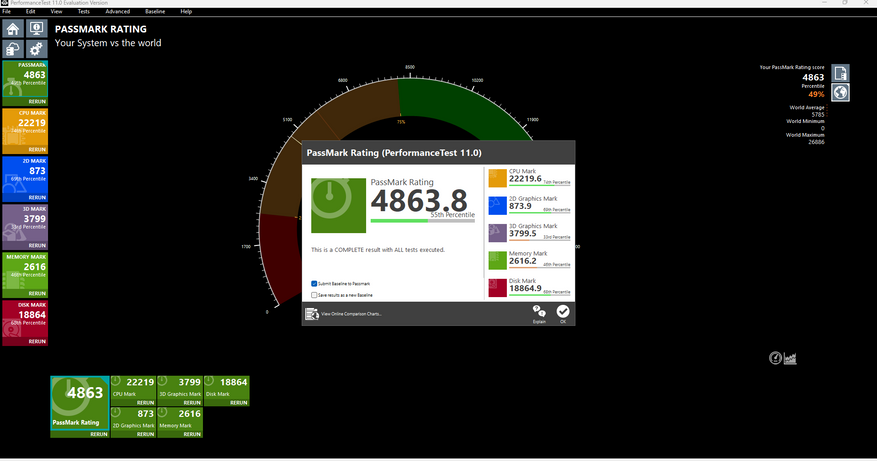This screenshot has height=461, width=877.
Task: Check Save results as a new Baseline
Action: click(x=314, y=295)
